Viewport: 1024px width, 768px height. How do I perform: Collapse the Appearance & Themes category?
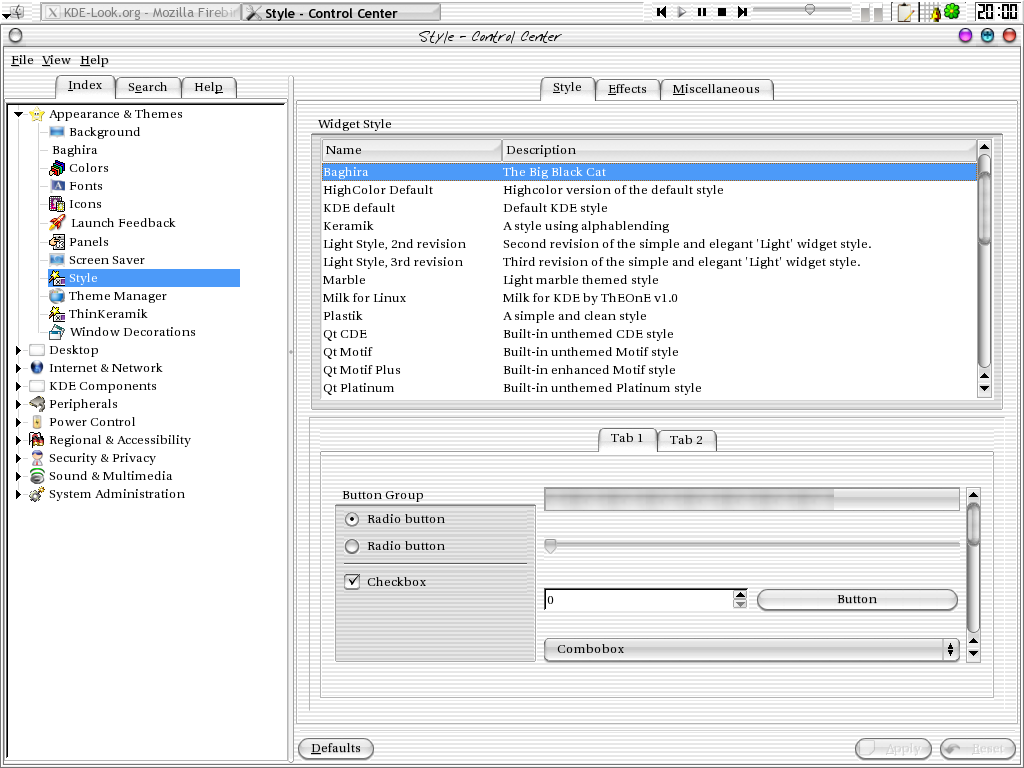(x=18, y=114)
